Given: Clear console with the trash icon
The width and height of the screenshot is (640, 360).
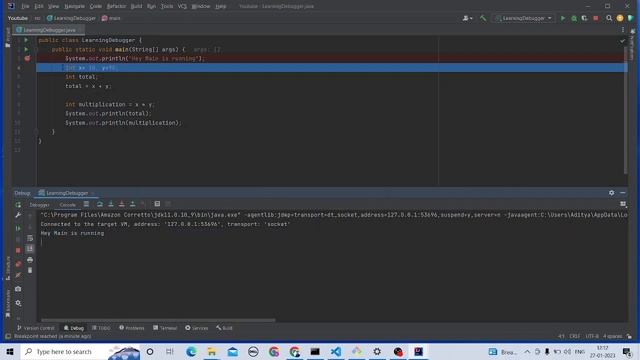Looking at the screenshot, I should click(x=30, y=270).
